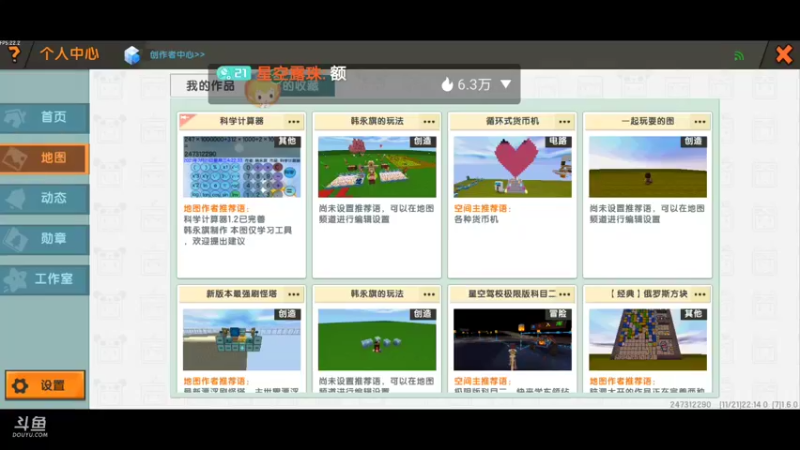
Task: Open the first 韩永旗的玩法 thumbnail with the character
Action: (377, 167)
